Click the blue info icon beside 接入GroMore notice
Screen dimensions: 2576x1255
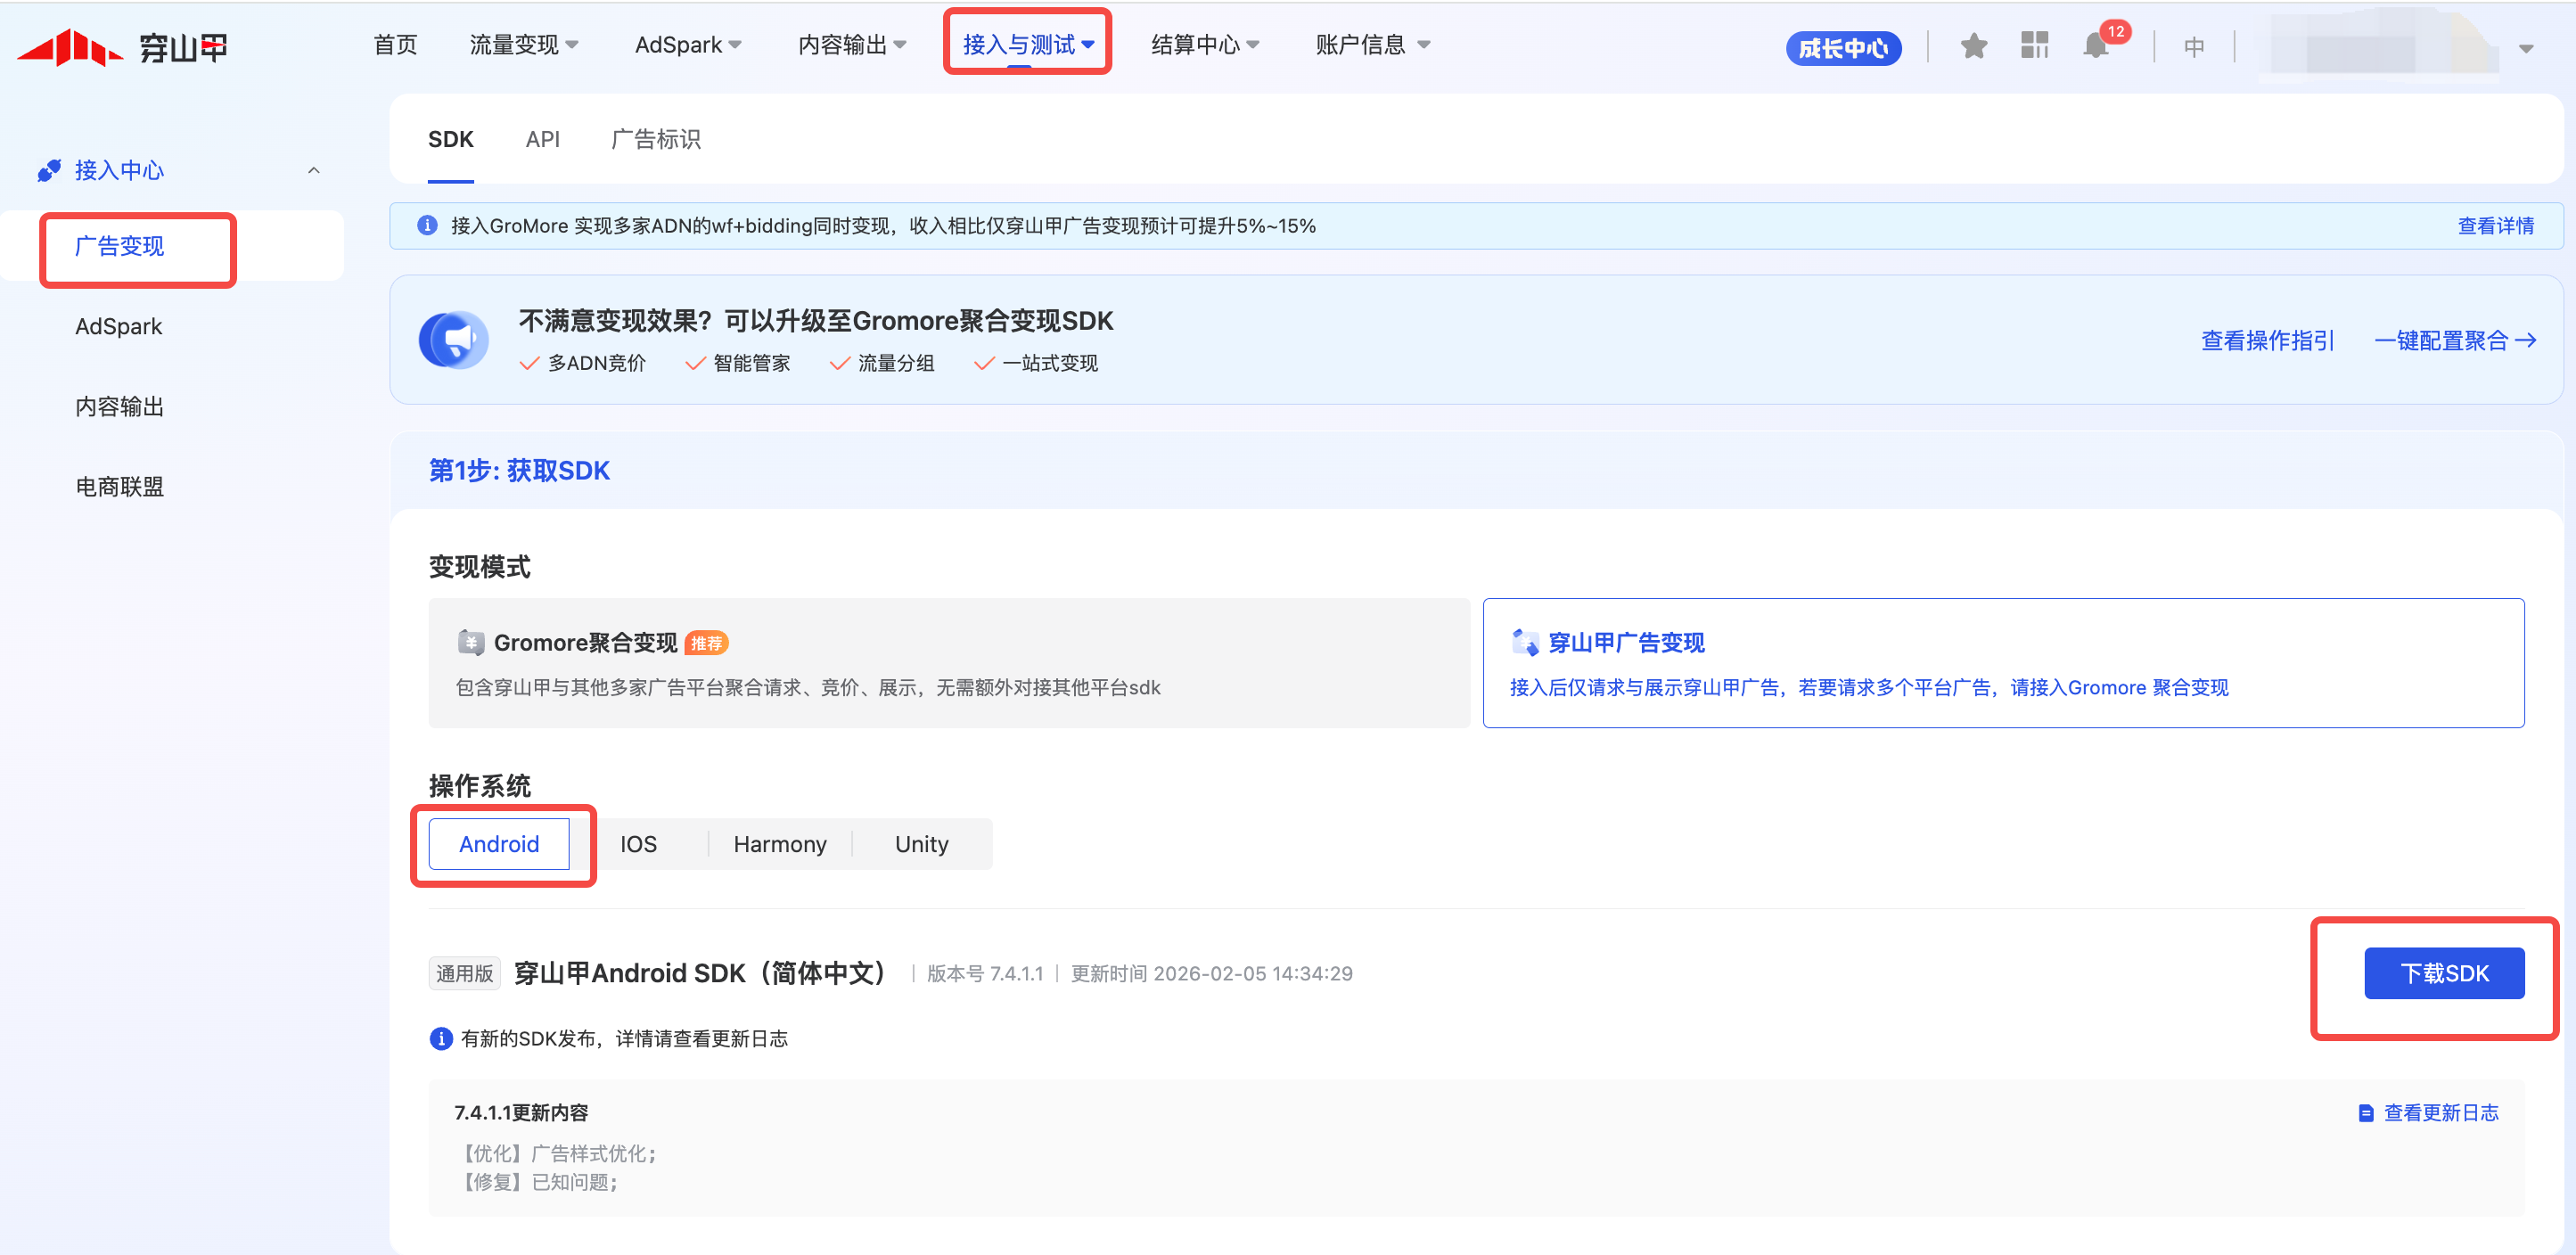427,226
